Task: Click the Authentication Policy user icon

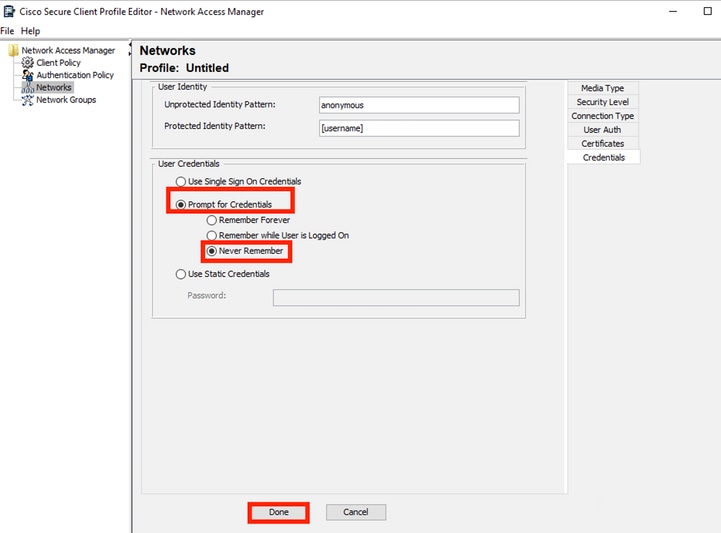Action: (28, 75)
